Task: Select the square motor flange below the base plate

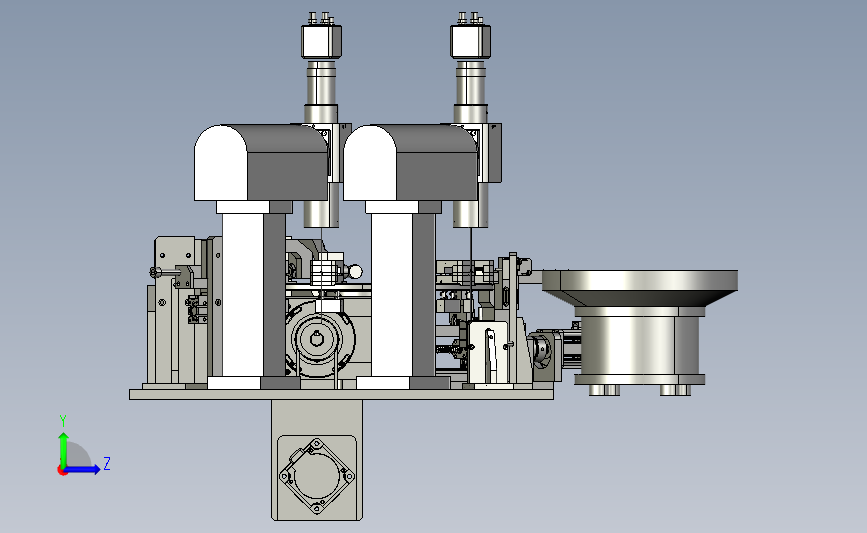Action: 317,476
